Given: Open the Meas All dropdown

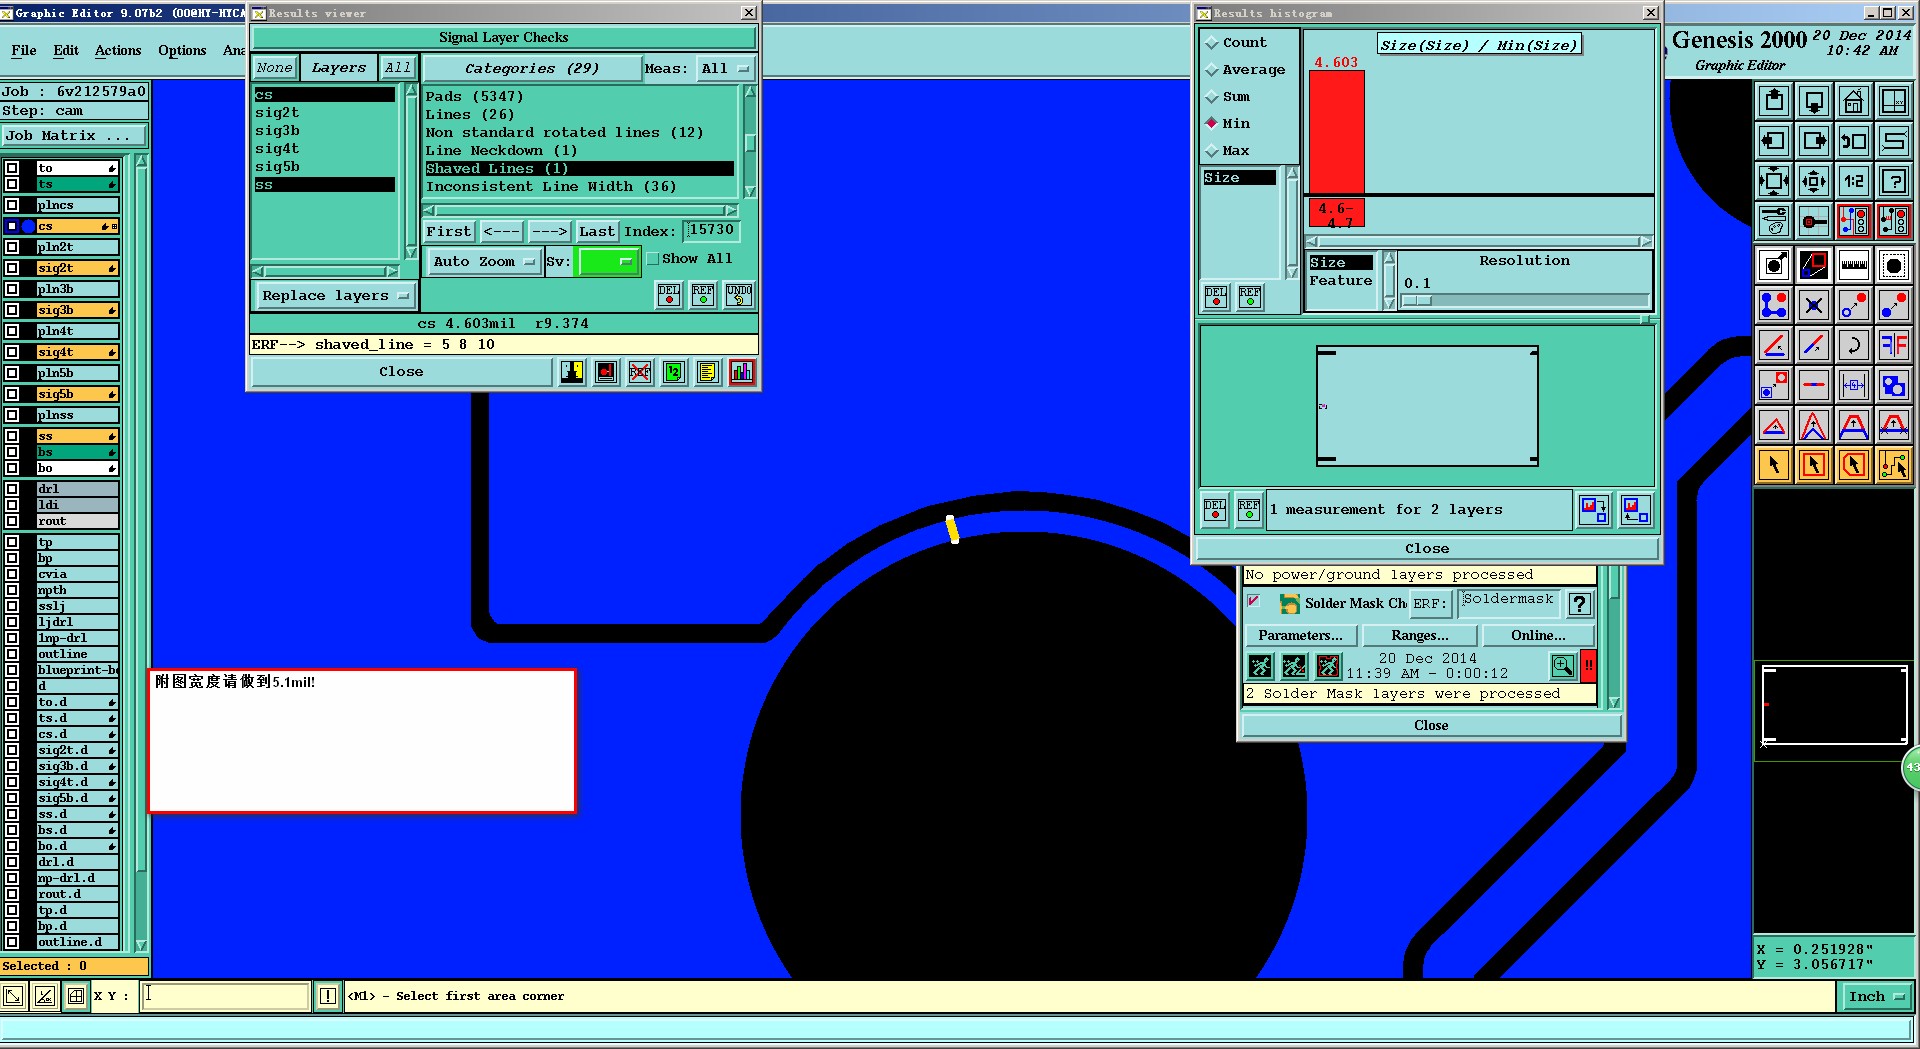Looking at the screenshot, I should point(725,69).
